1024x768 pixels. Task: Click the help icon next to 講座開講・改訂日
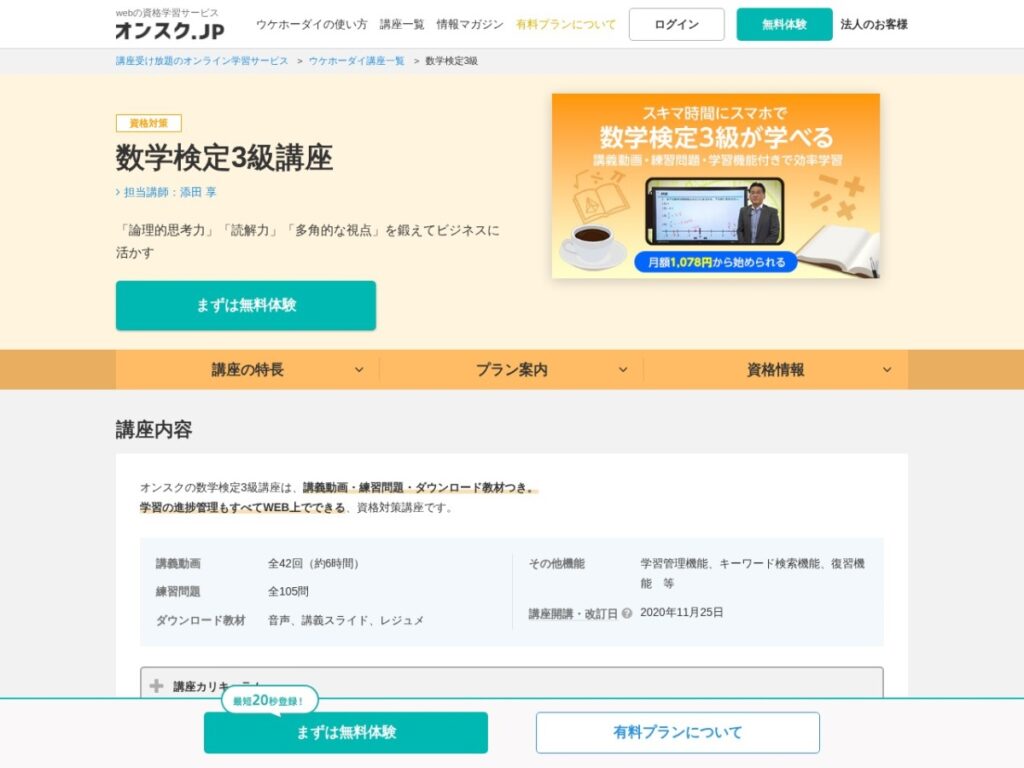pos(627,613)
